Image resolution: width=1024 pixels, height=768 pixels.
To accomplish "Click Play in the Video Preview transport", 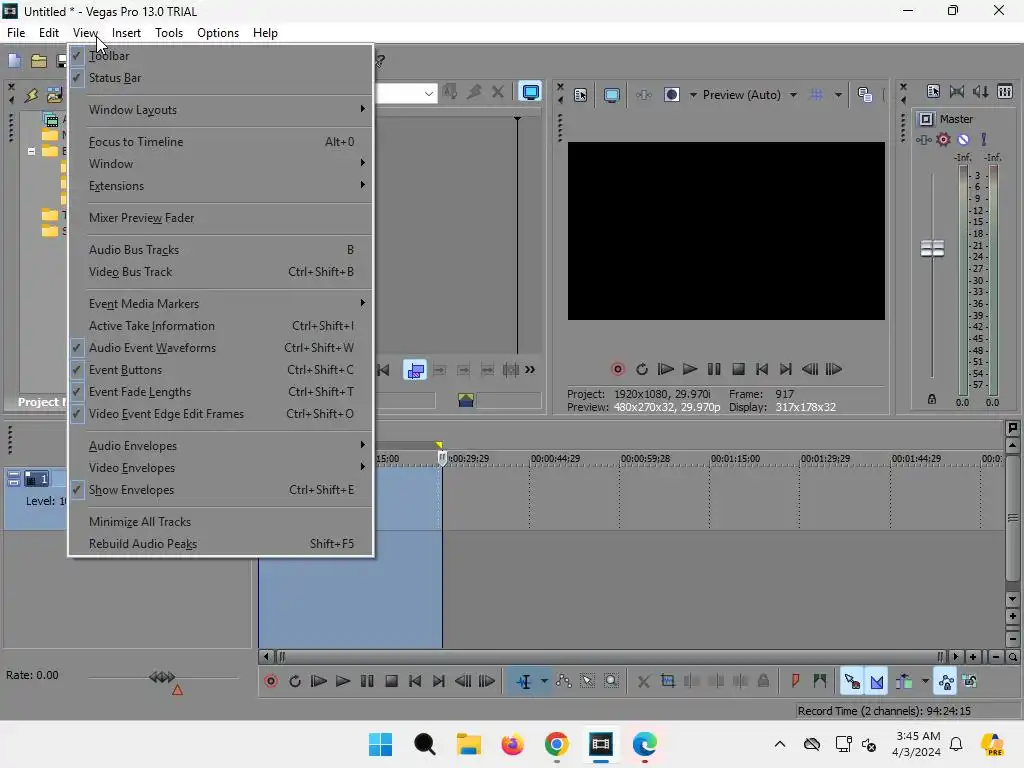I will coord(690,369).
